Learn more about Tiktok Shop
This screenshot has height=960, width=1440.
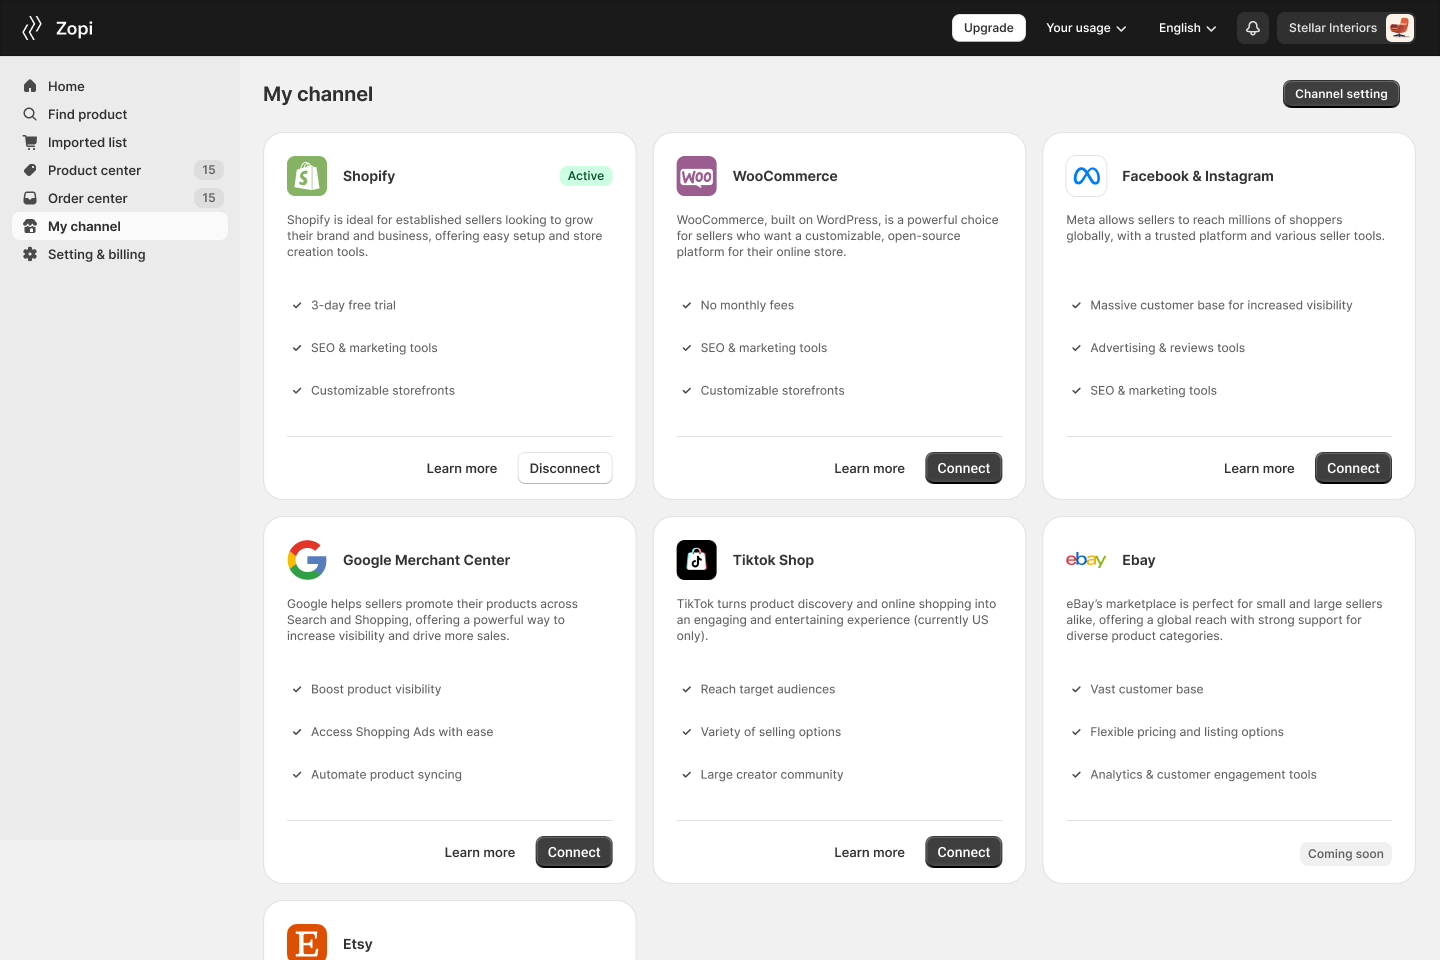coord(869,852)
